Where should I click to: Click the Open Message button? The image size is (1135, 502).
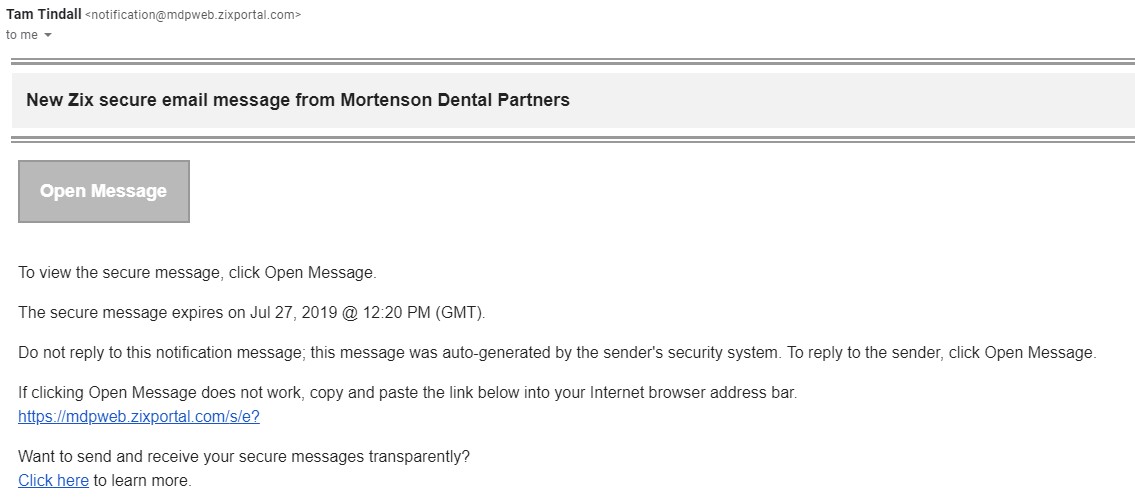pyautogui.click(x=104, y=191)
